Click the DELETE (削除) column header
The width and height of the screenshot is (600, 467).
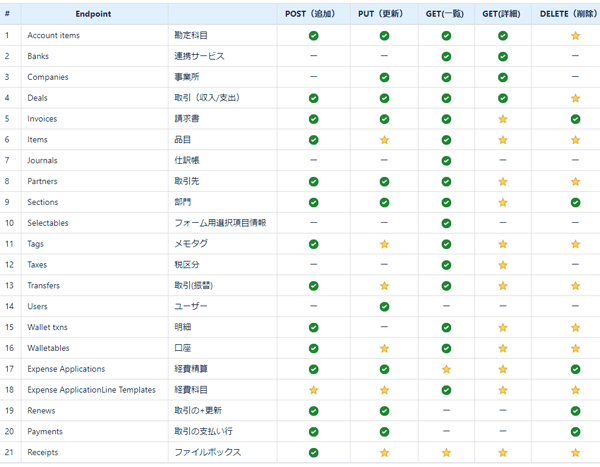(569, 14)
